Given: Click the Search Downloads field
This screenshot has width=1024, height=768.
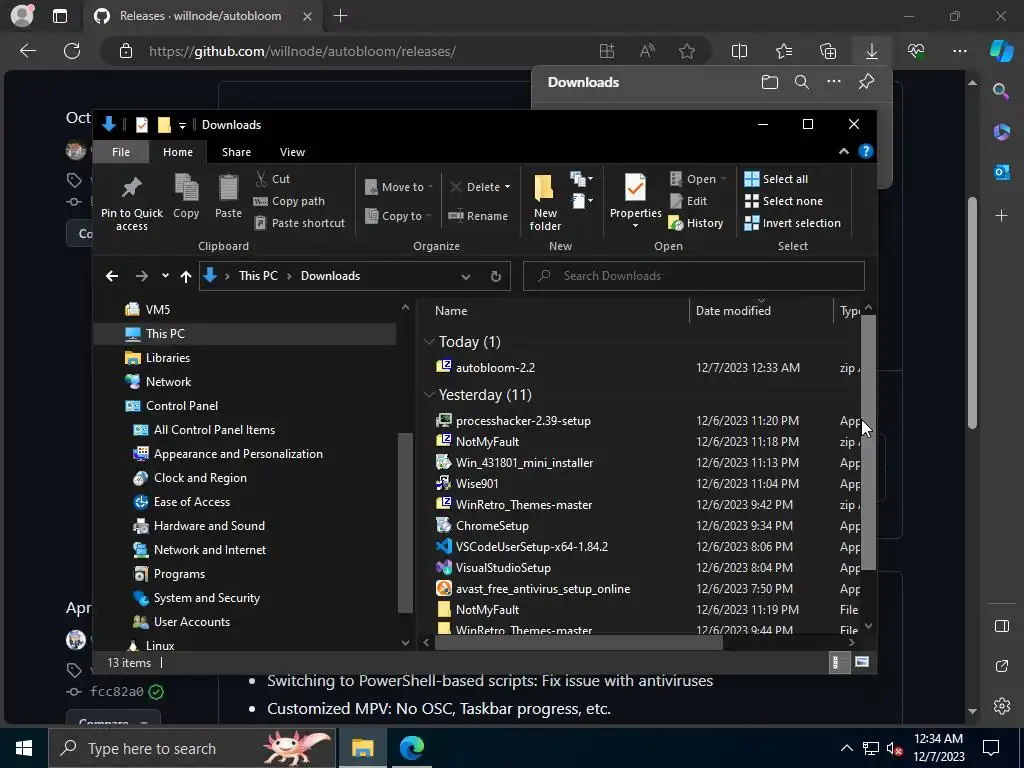Looking at the screenshot, I should click(694, 276).
